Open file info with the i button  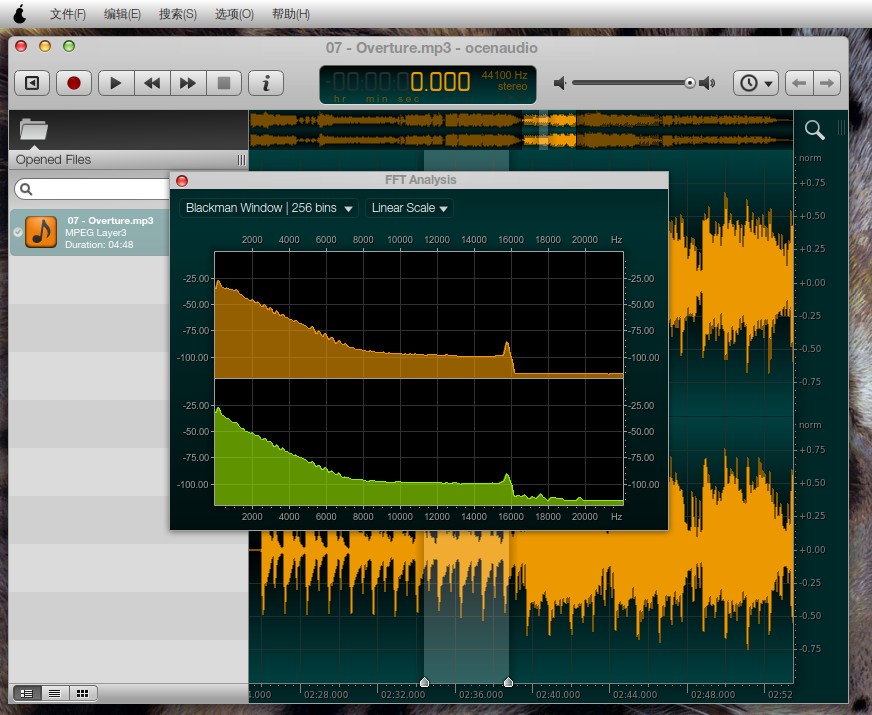[266, 83]
